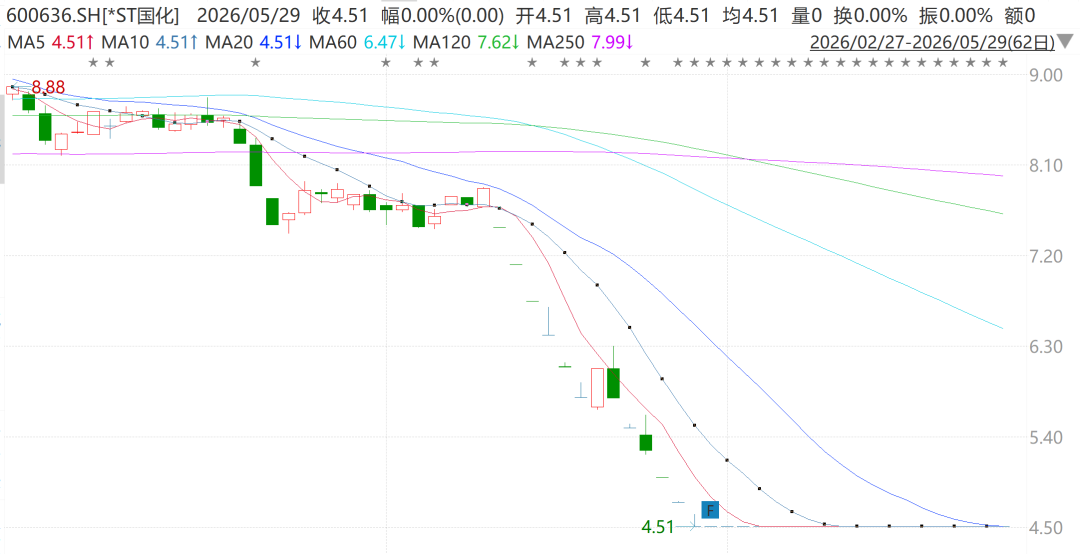Click the 7.20 price axis label

pyautogui.click(x=1045, y=256)
